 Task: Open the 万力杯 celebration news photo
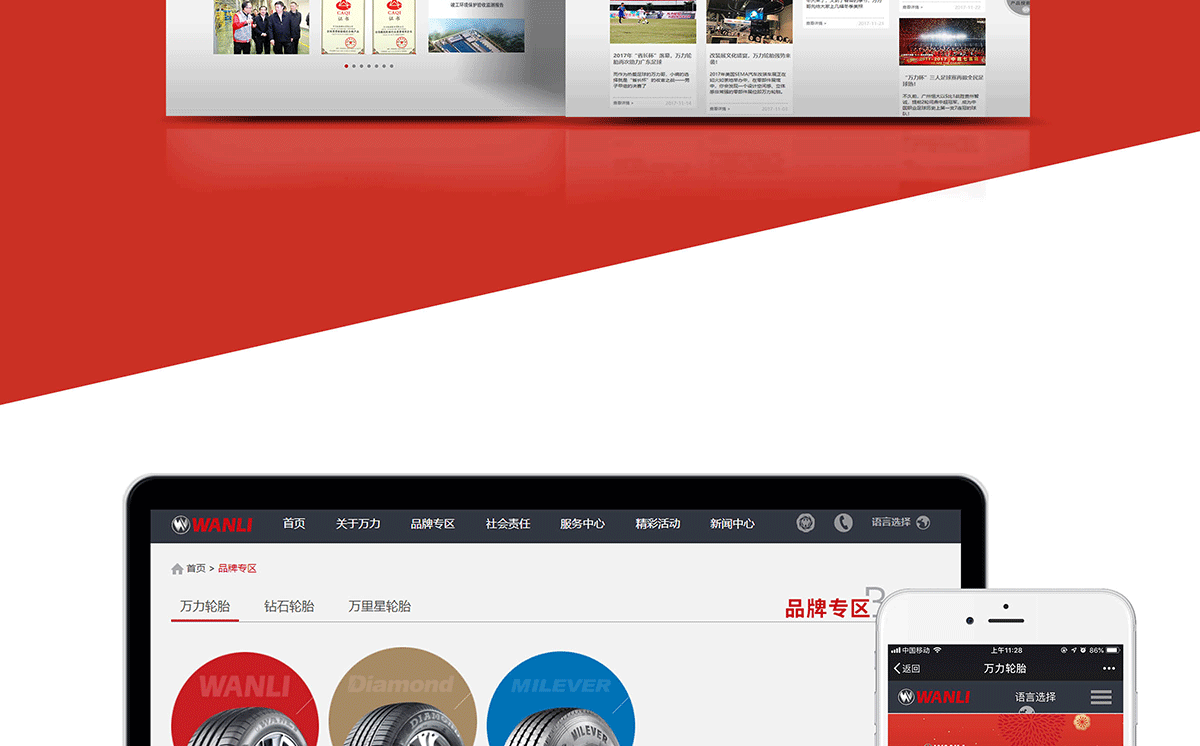point(942,42)
